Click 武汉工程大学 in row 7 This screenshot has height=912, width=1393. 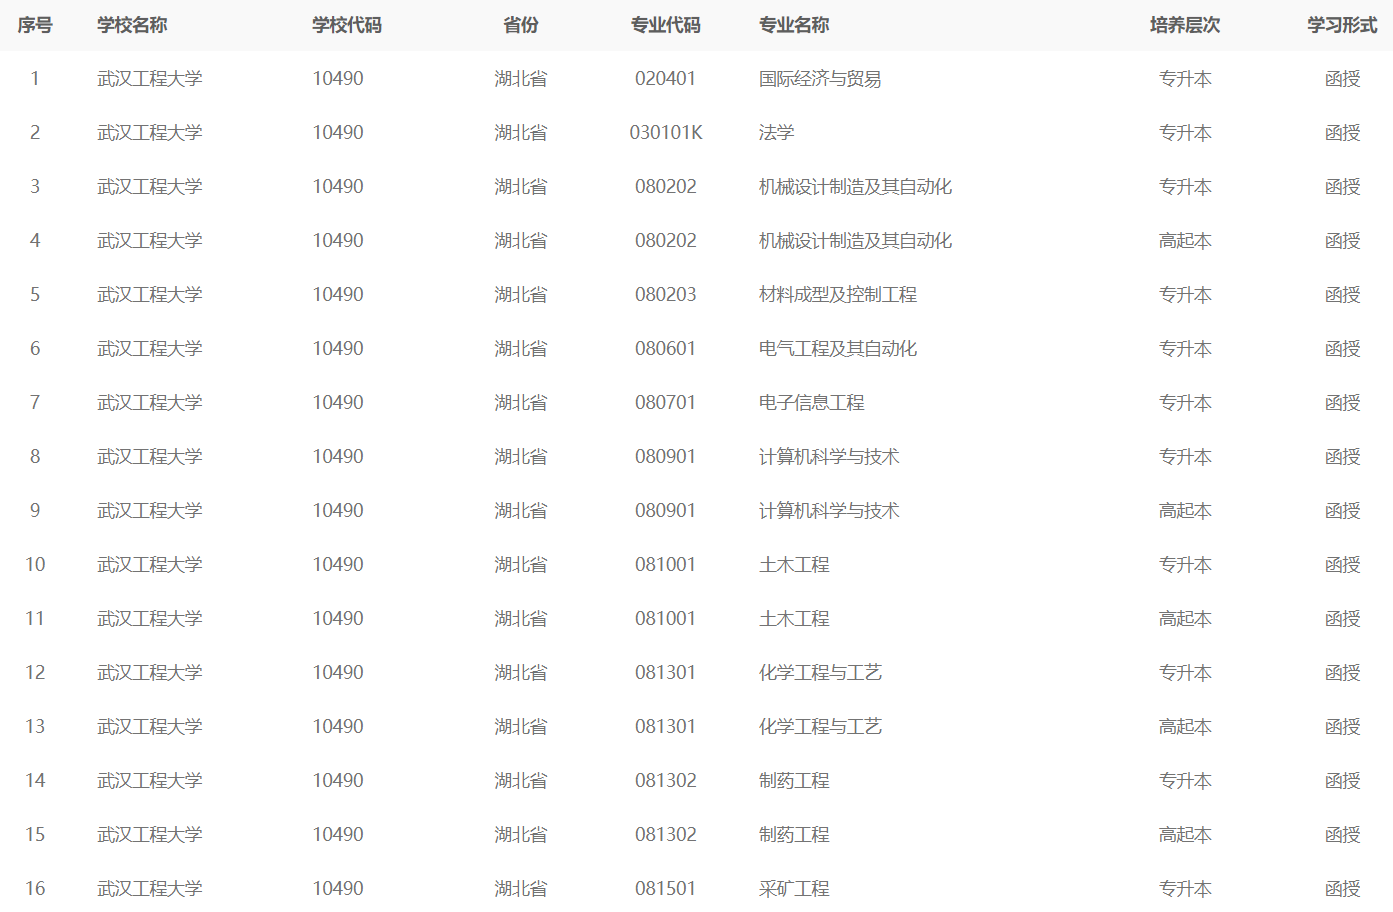(150, 403)
